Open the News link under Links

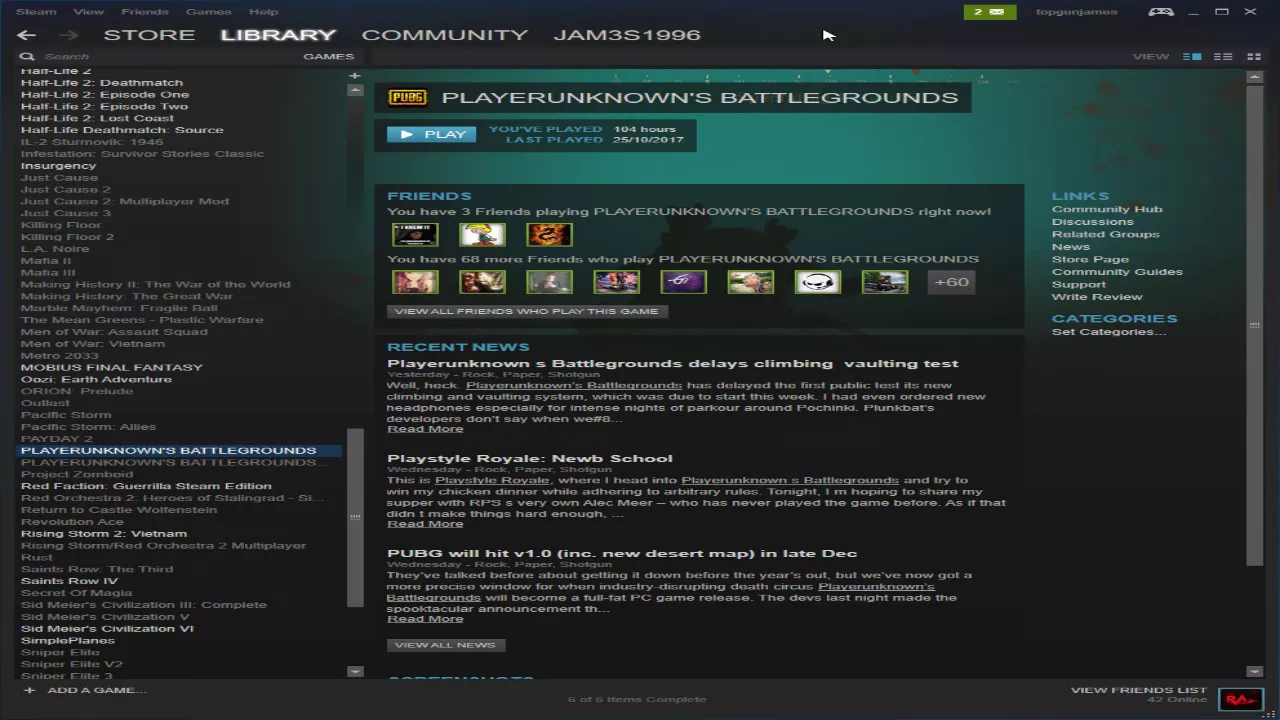(1070, 247)
